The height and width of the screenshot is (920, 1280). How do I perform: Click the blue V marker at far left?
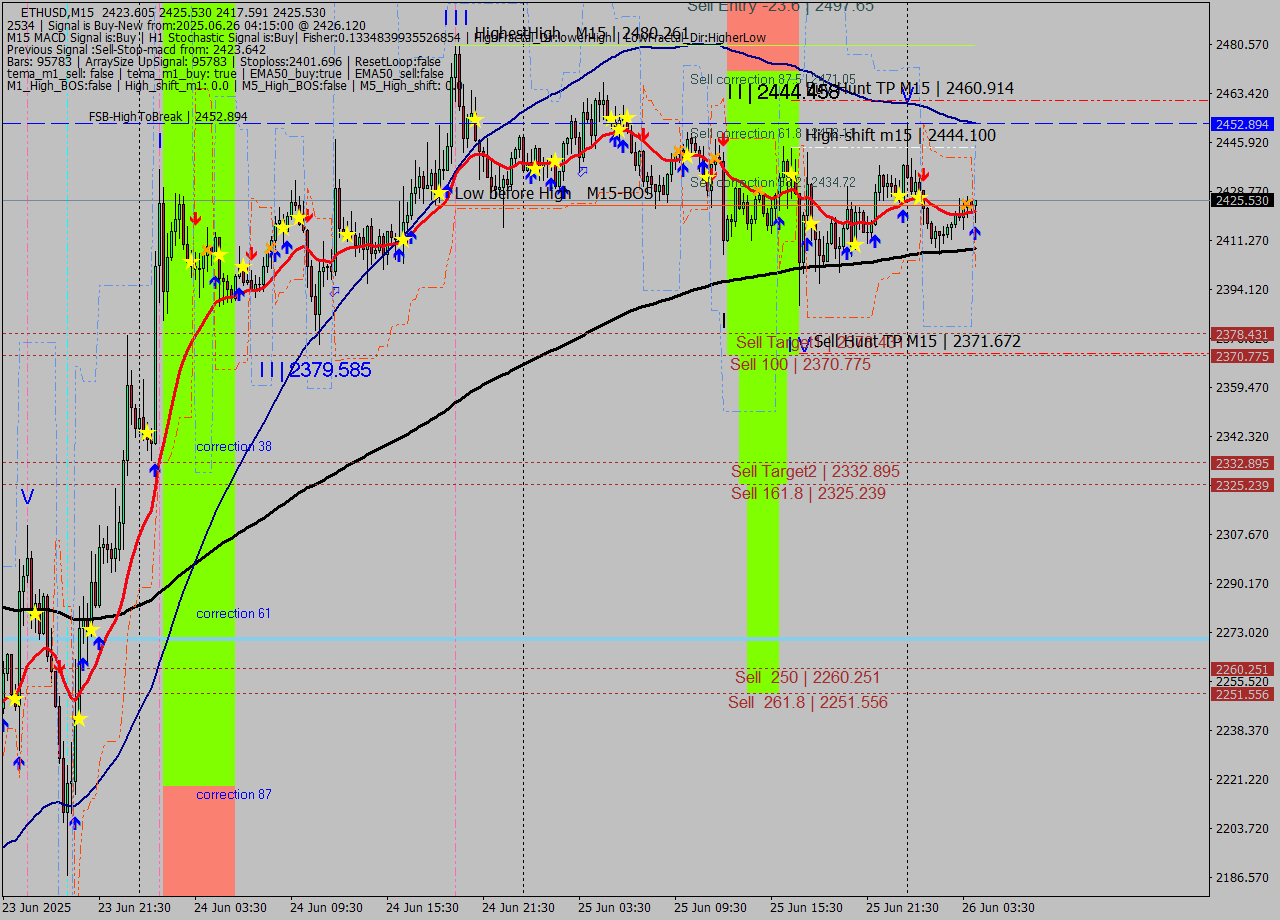[27, 496]
